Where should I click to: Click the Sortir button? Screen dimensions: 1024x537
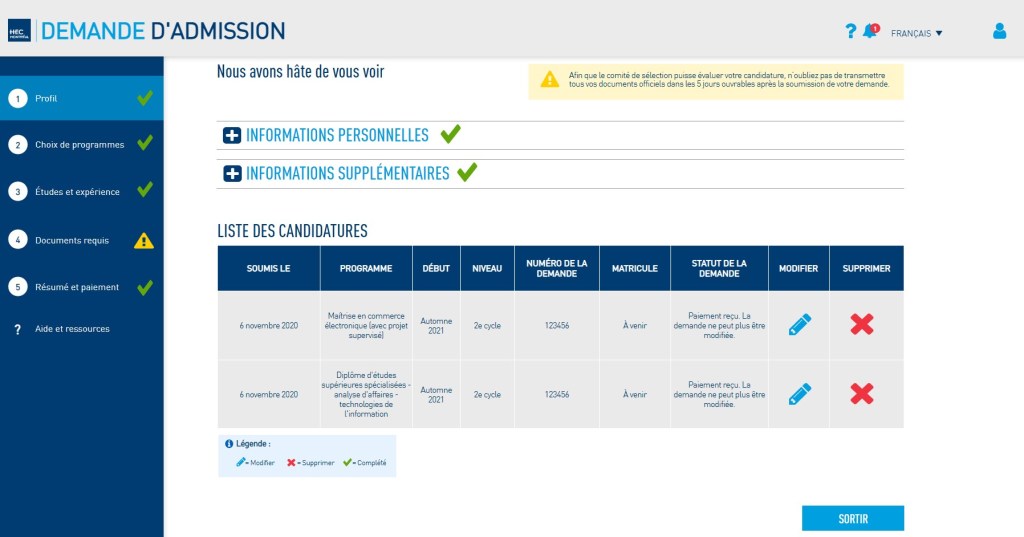852,519
